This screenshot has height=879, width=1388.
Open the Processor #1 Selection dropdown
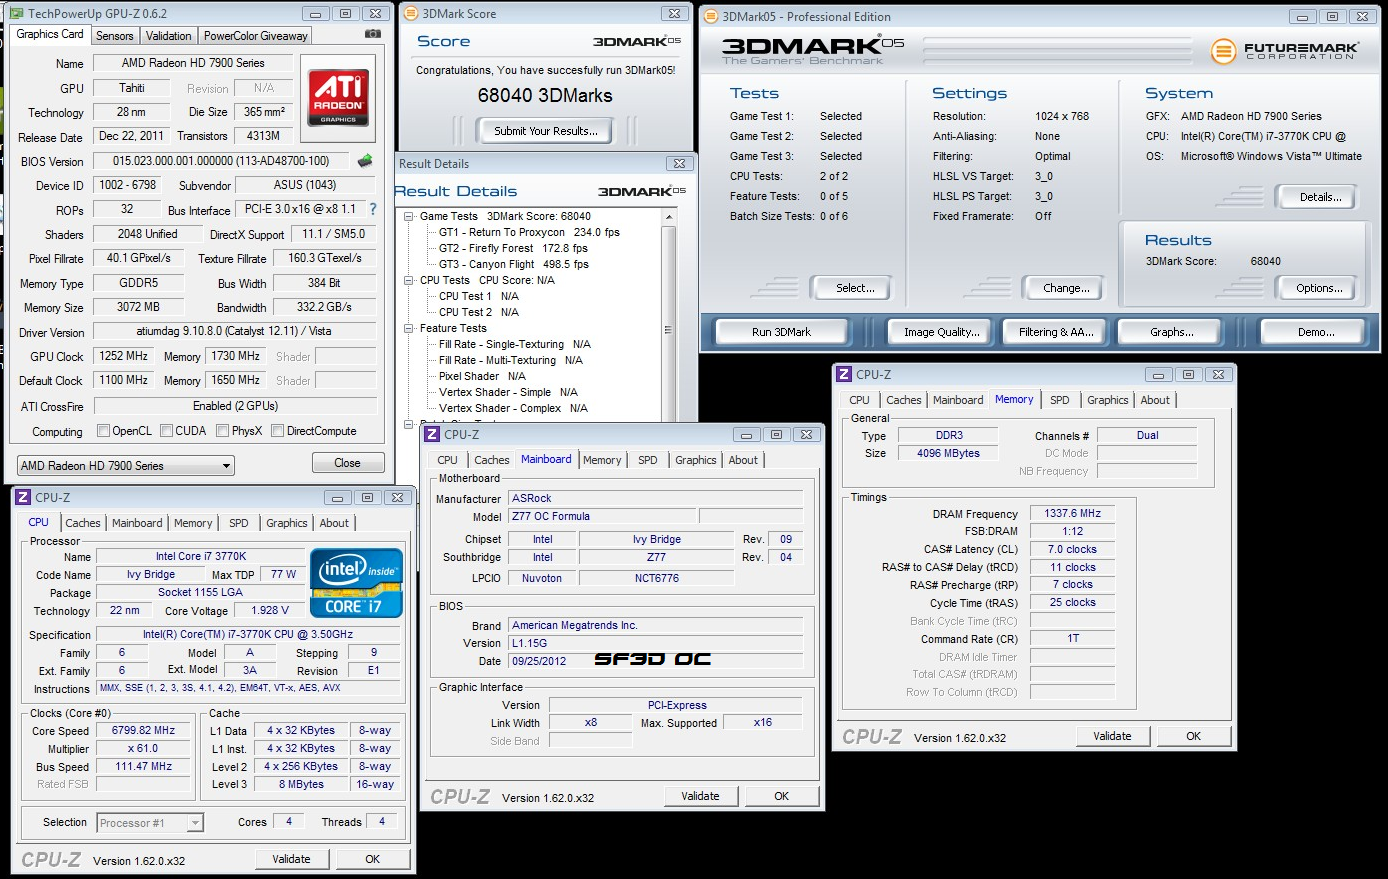(x=150, y=823)
